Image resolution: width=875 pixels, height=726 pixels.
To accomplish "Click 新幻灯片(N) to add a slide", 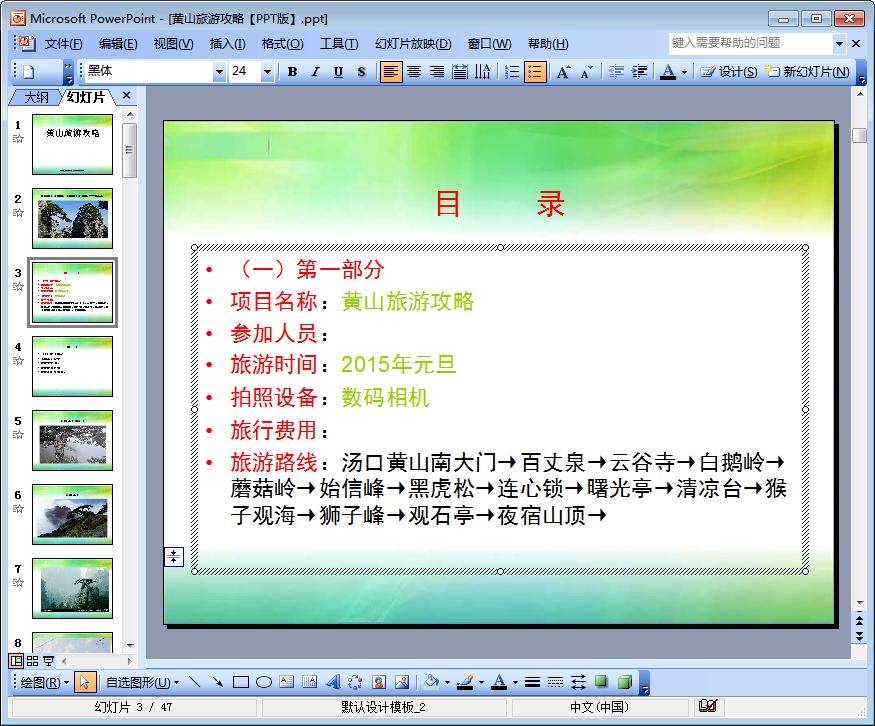I will (807, 72).
